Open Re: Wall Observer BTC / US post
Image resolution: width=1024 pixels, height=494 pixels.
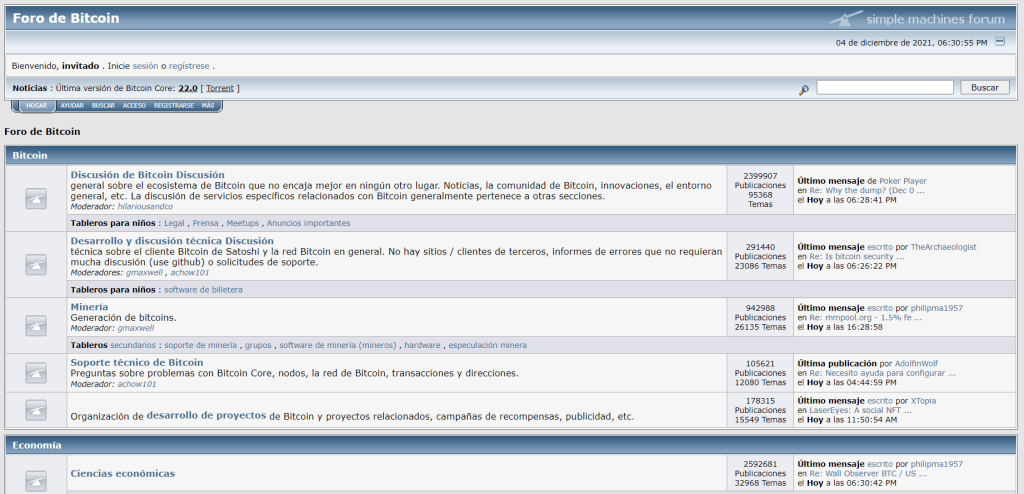(x=868, y=474)
